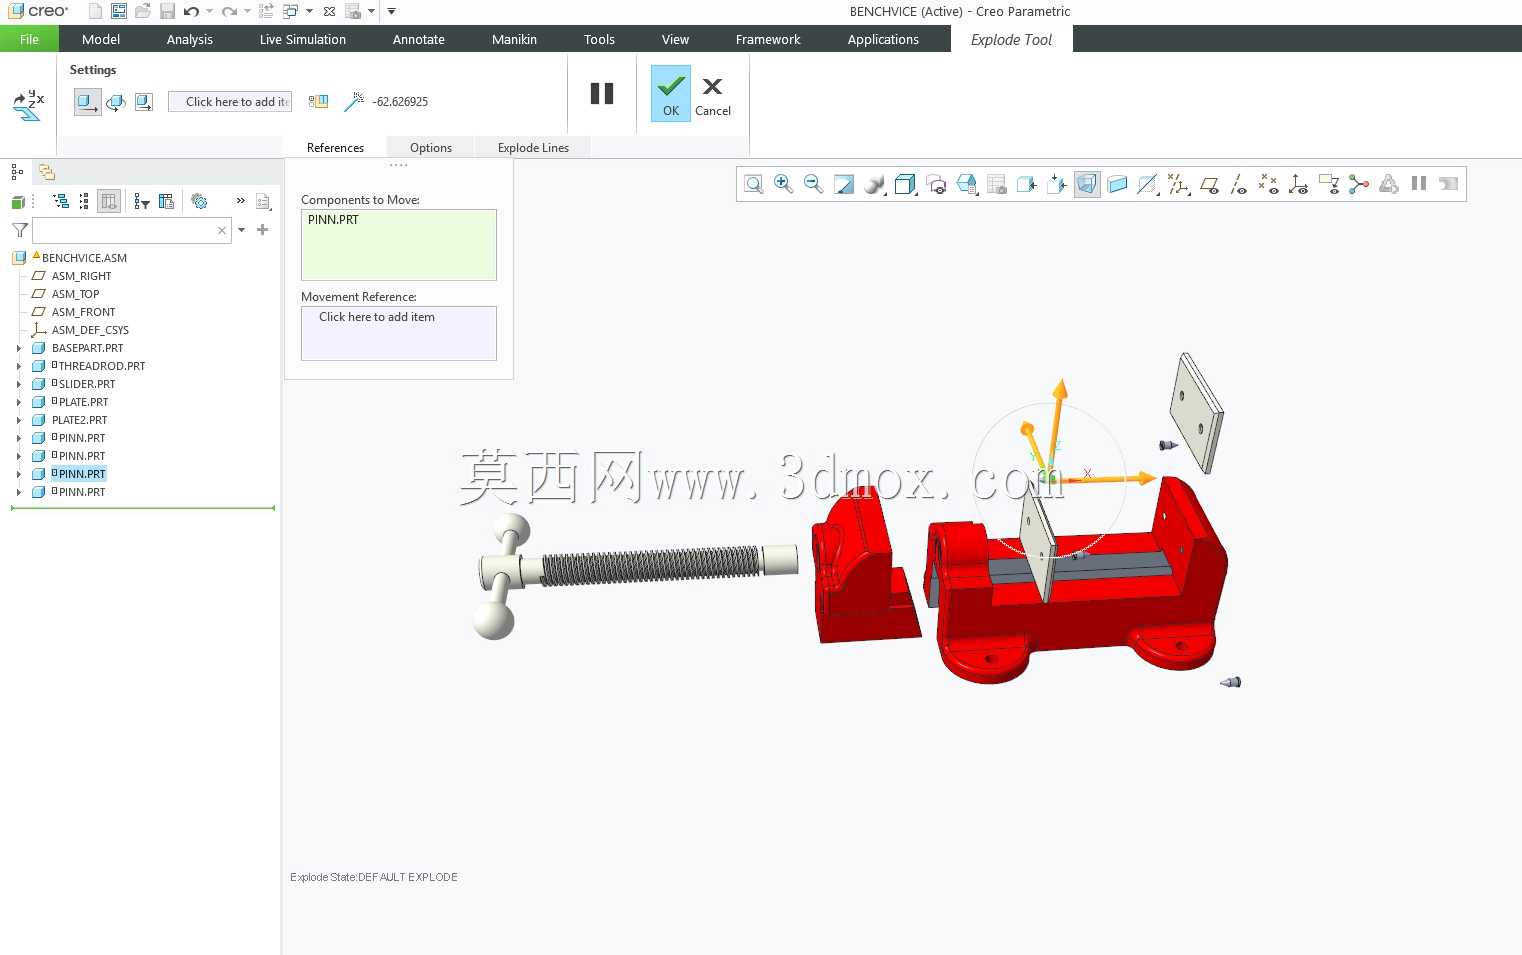This screenshot has height=955, width=1522.
Task: Switch to the Analysis ribbon tab
Action: tap(190, 39)
